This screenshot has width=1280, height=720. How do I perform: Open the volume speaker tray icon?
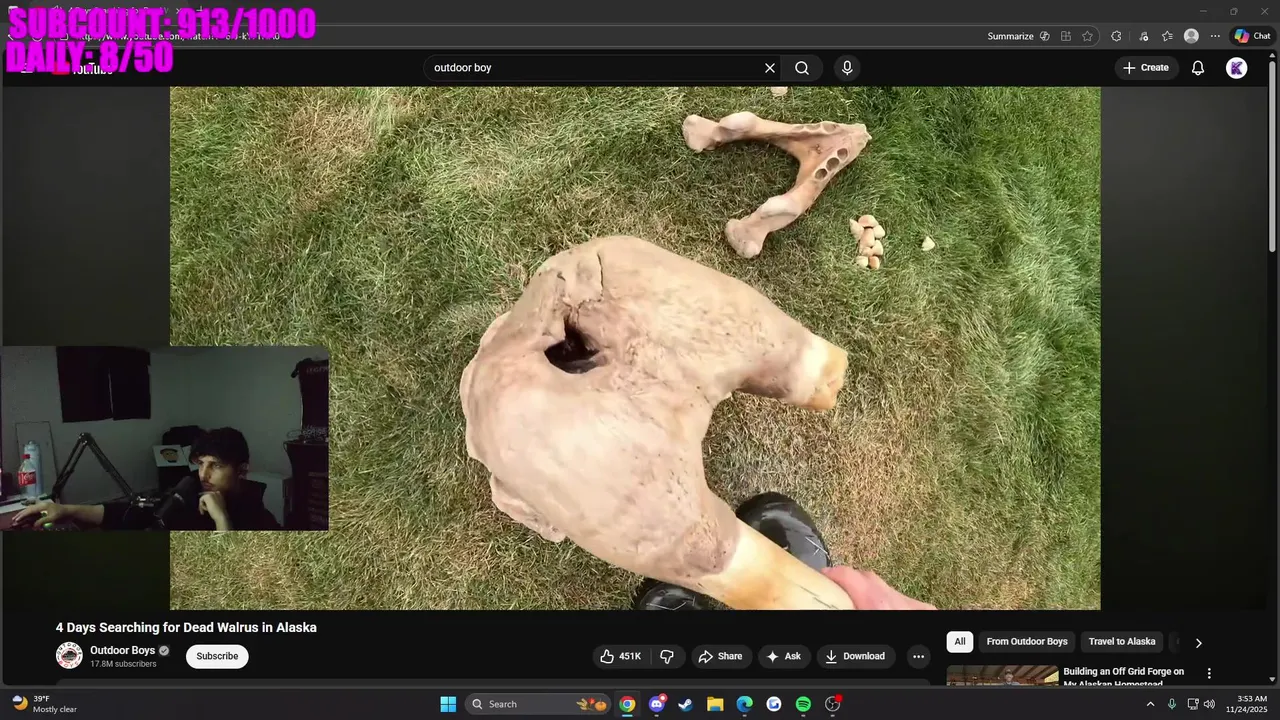tap(1209, 704)
